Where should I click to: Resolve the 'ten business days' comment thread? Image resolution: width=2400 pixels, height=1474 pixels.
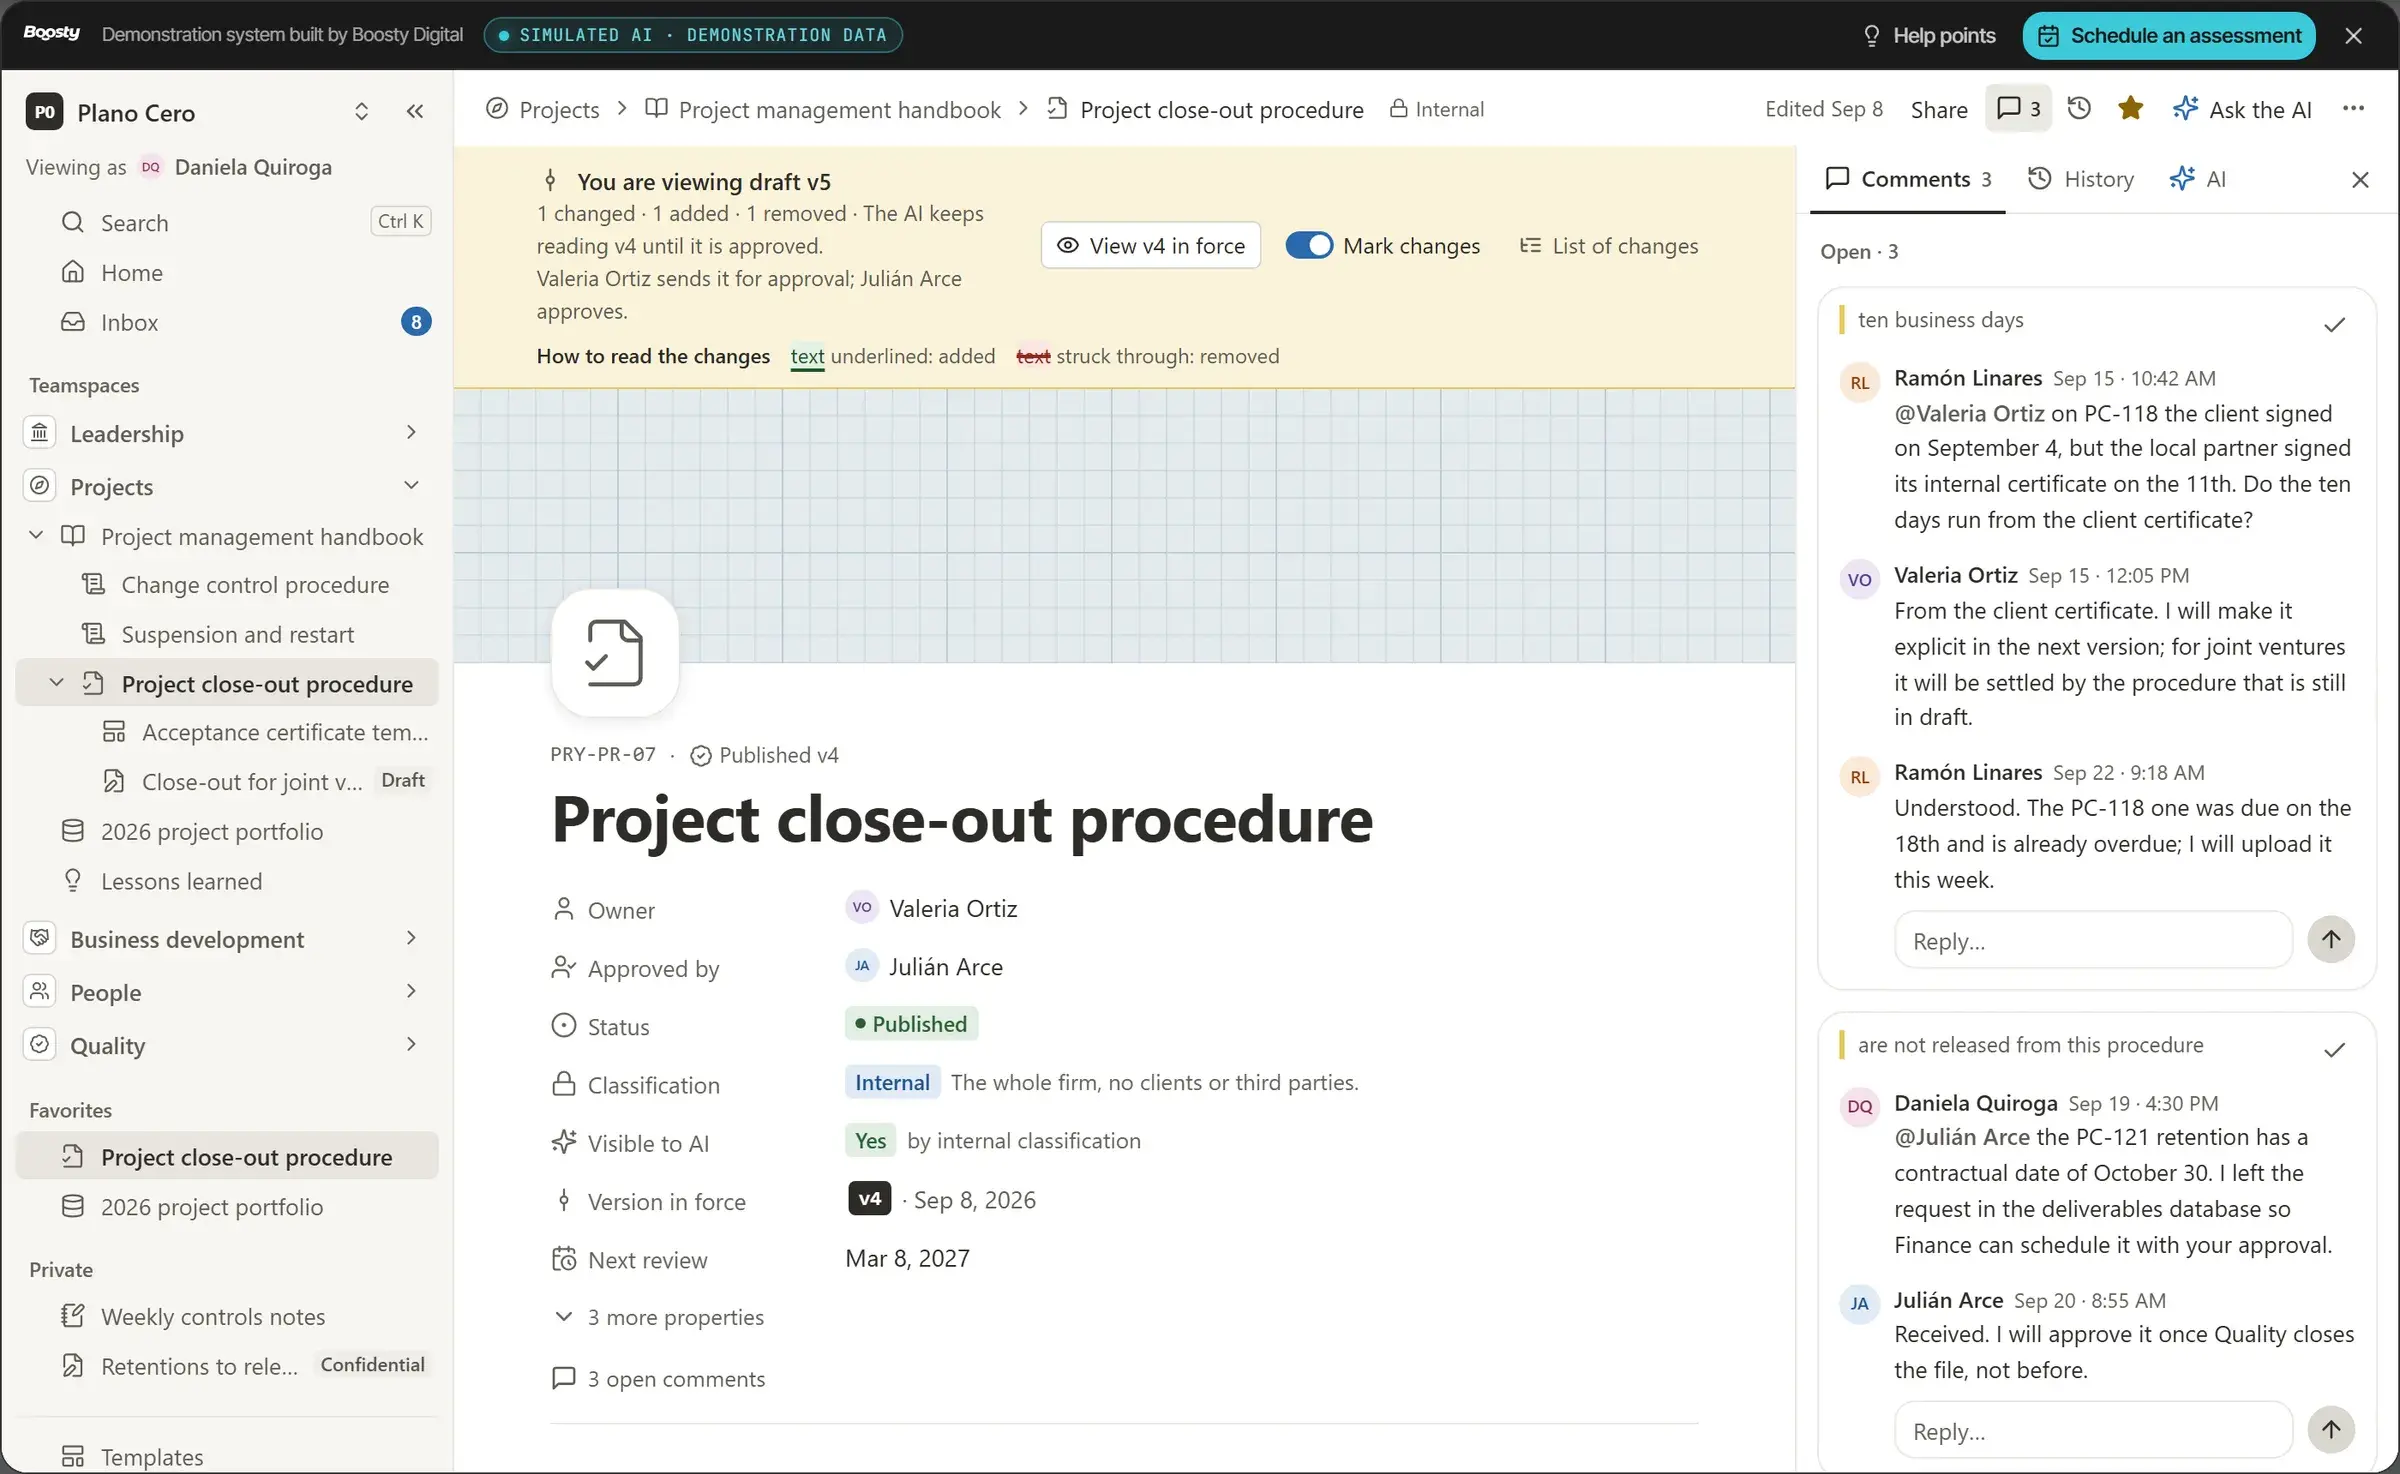(2334, 325)
